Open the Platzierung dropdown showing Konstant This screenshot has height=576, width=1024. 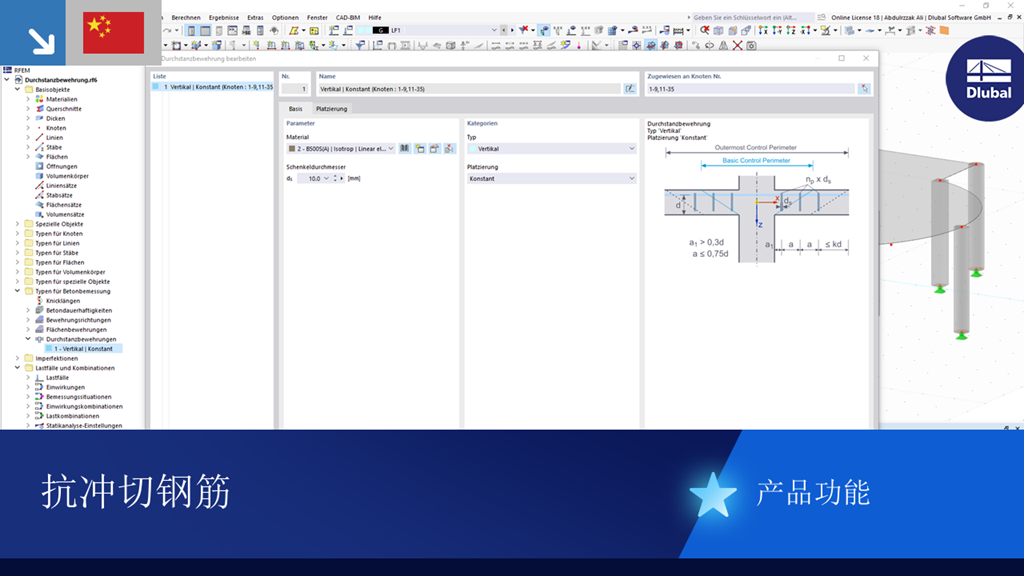(551, 178)
